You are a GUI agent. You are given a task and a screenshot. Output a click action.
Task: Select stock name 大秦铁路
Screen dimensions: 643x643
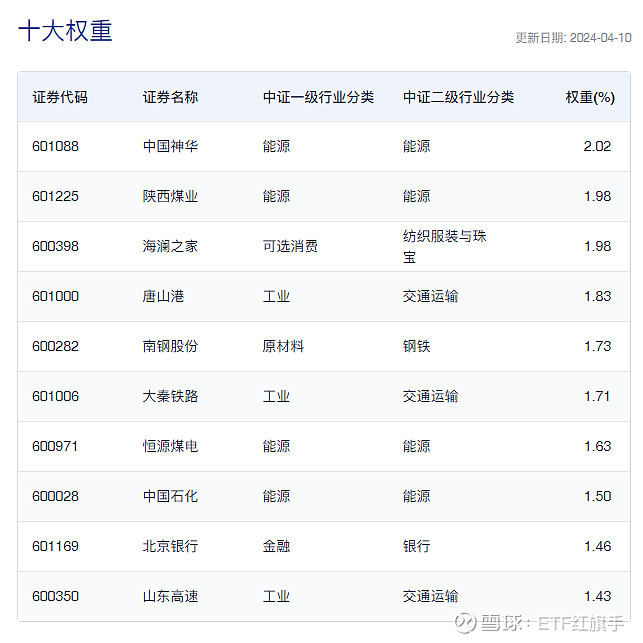coord(170,397)
